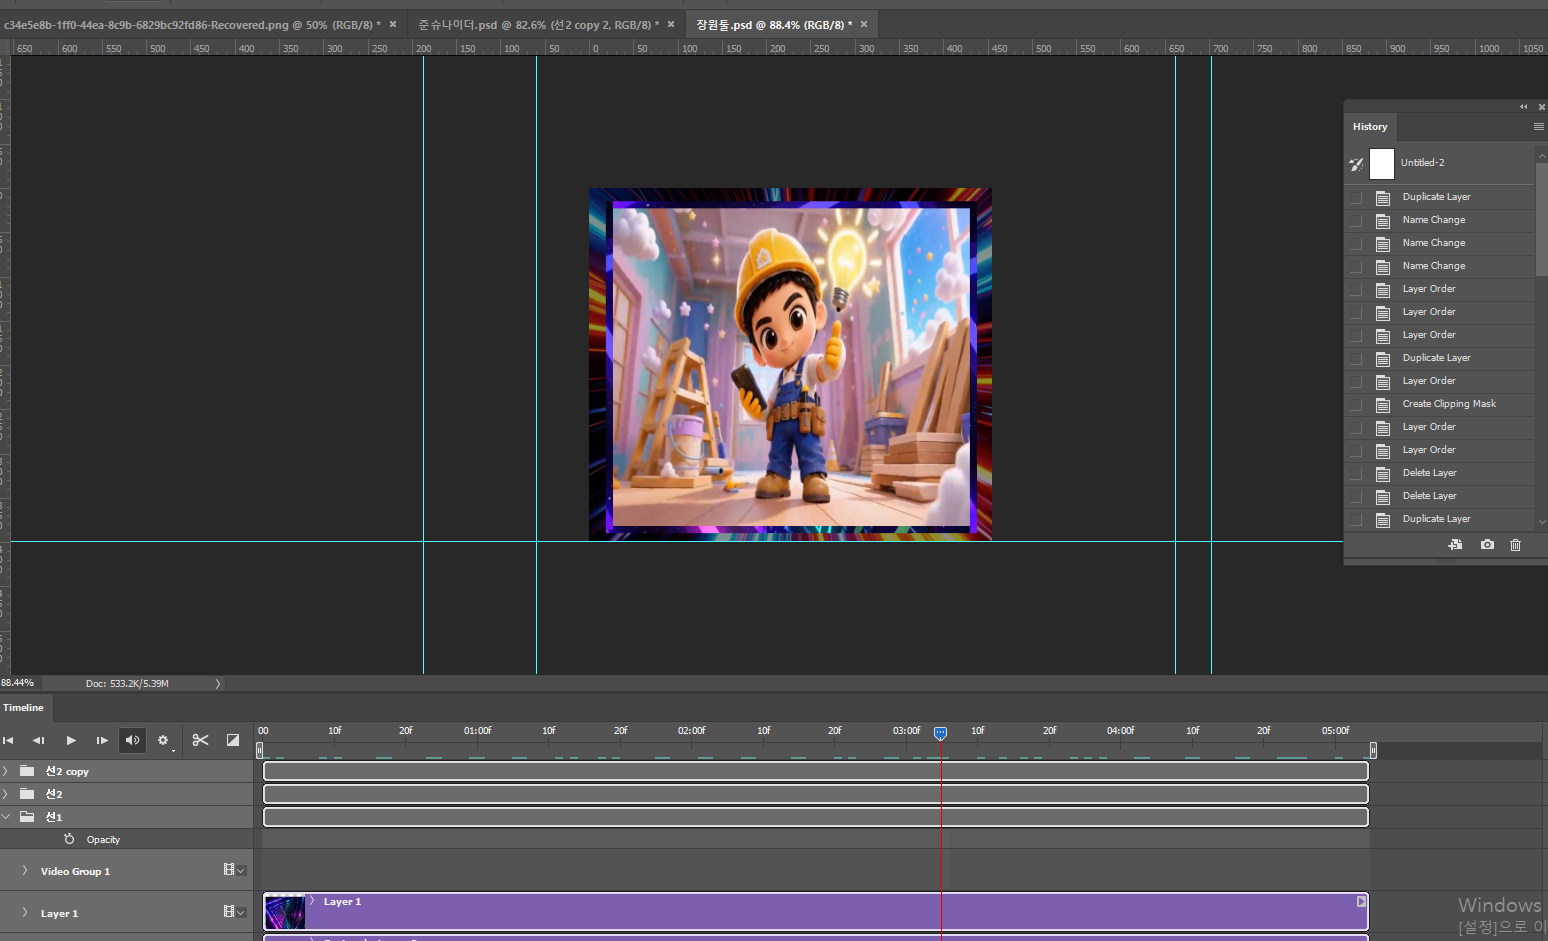Open Layer 1 track filmstrip media menu

[x=234, y=912]
